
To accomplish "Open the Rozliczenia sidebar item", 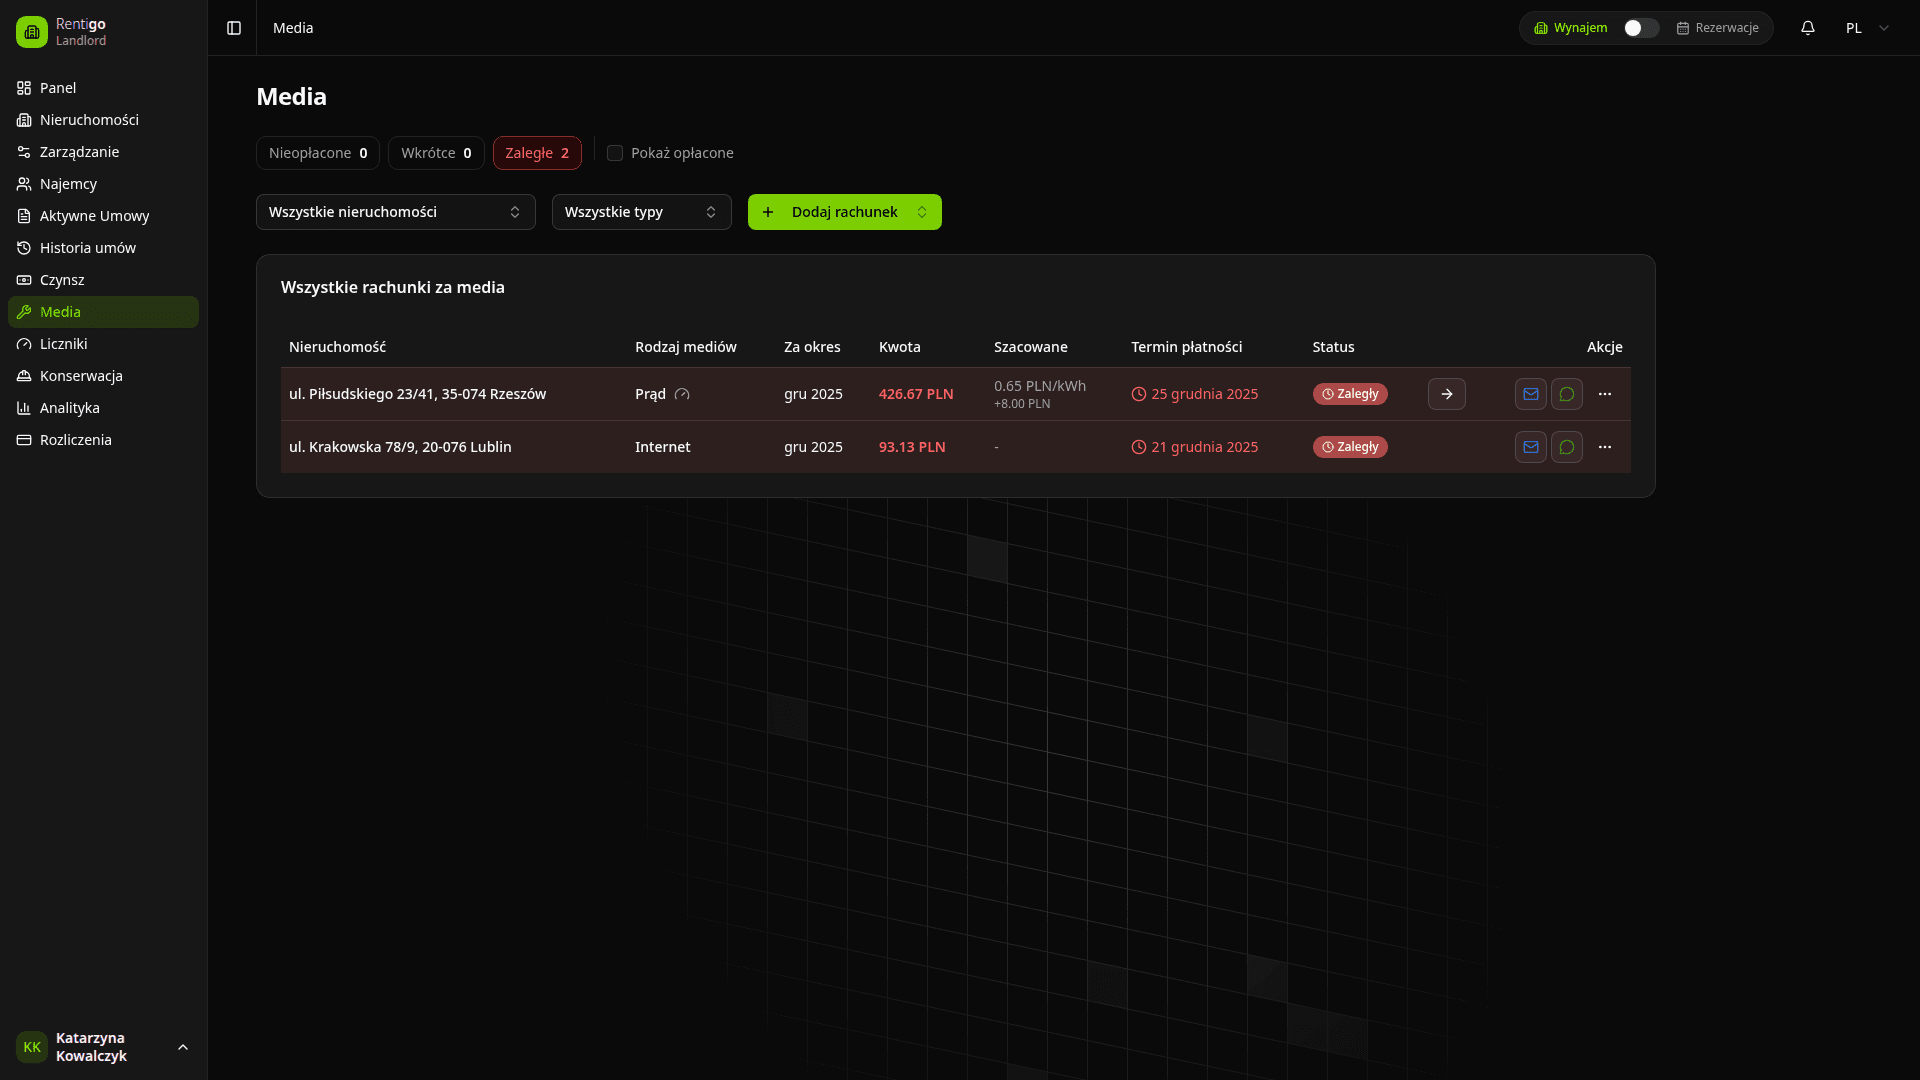I will pyautogui.click(x=76, y=440).
